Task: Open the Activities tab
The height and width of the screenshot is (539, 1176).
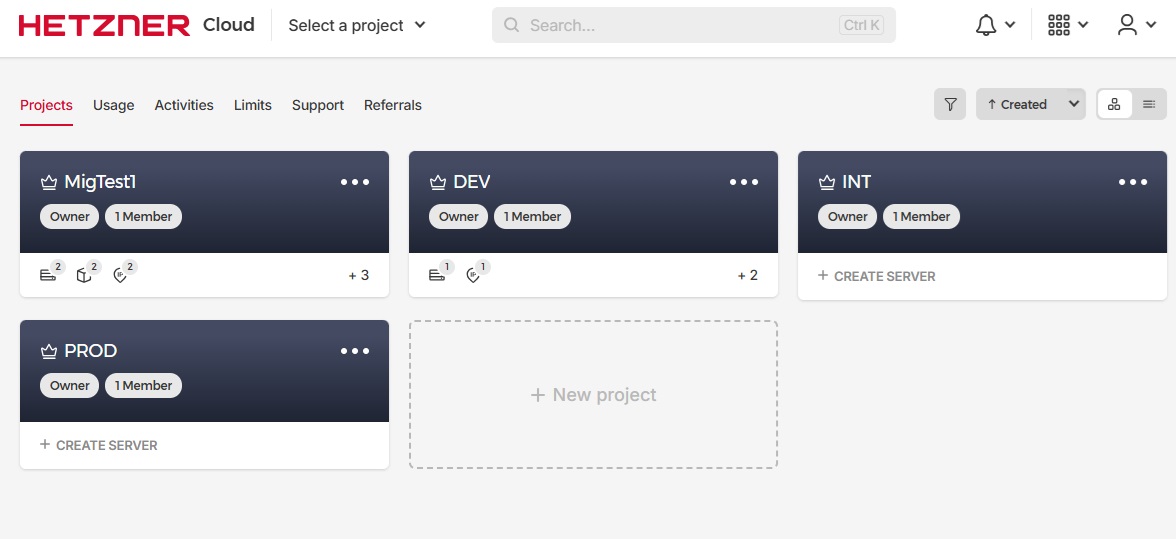Action: coord(184,105)
